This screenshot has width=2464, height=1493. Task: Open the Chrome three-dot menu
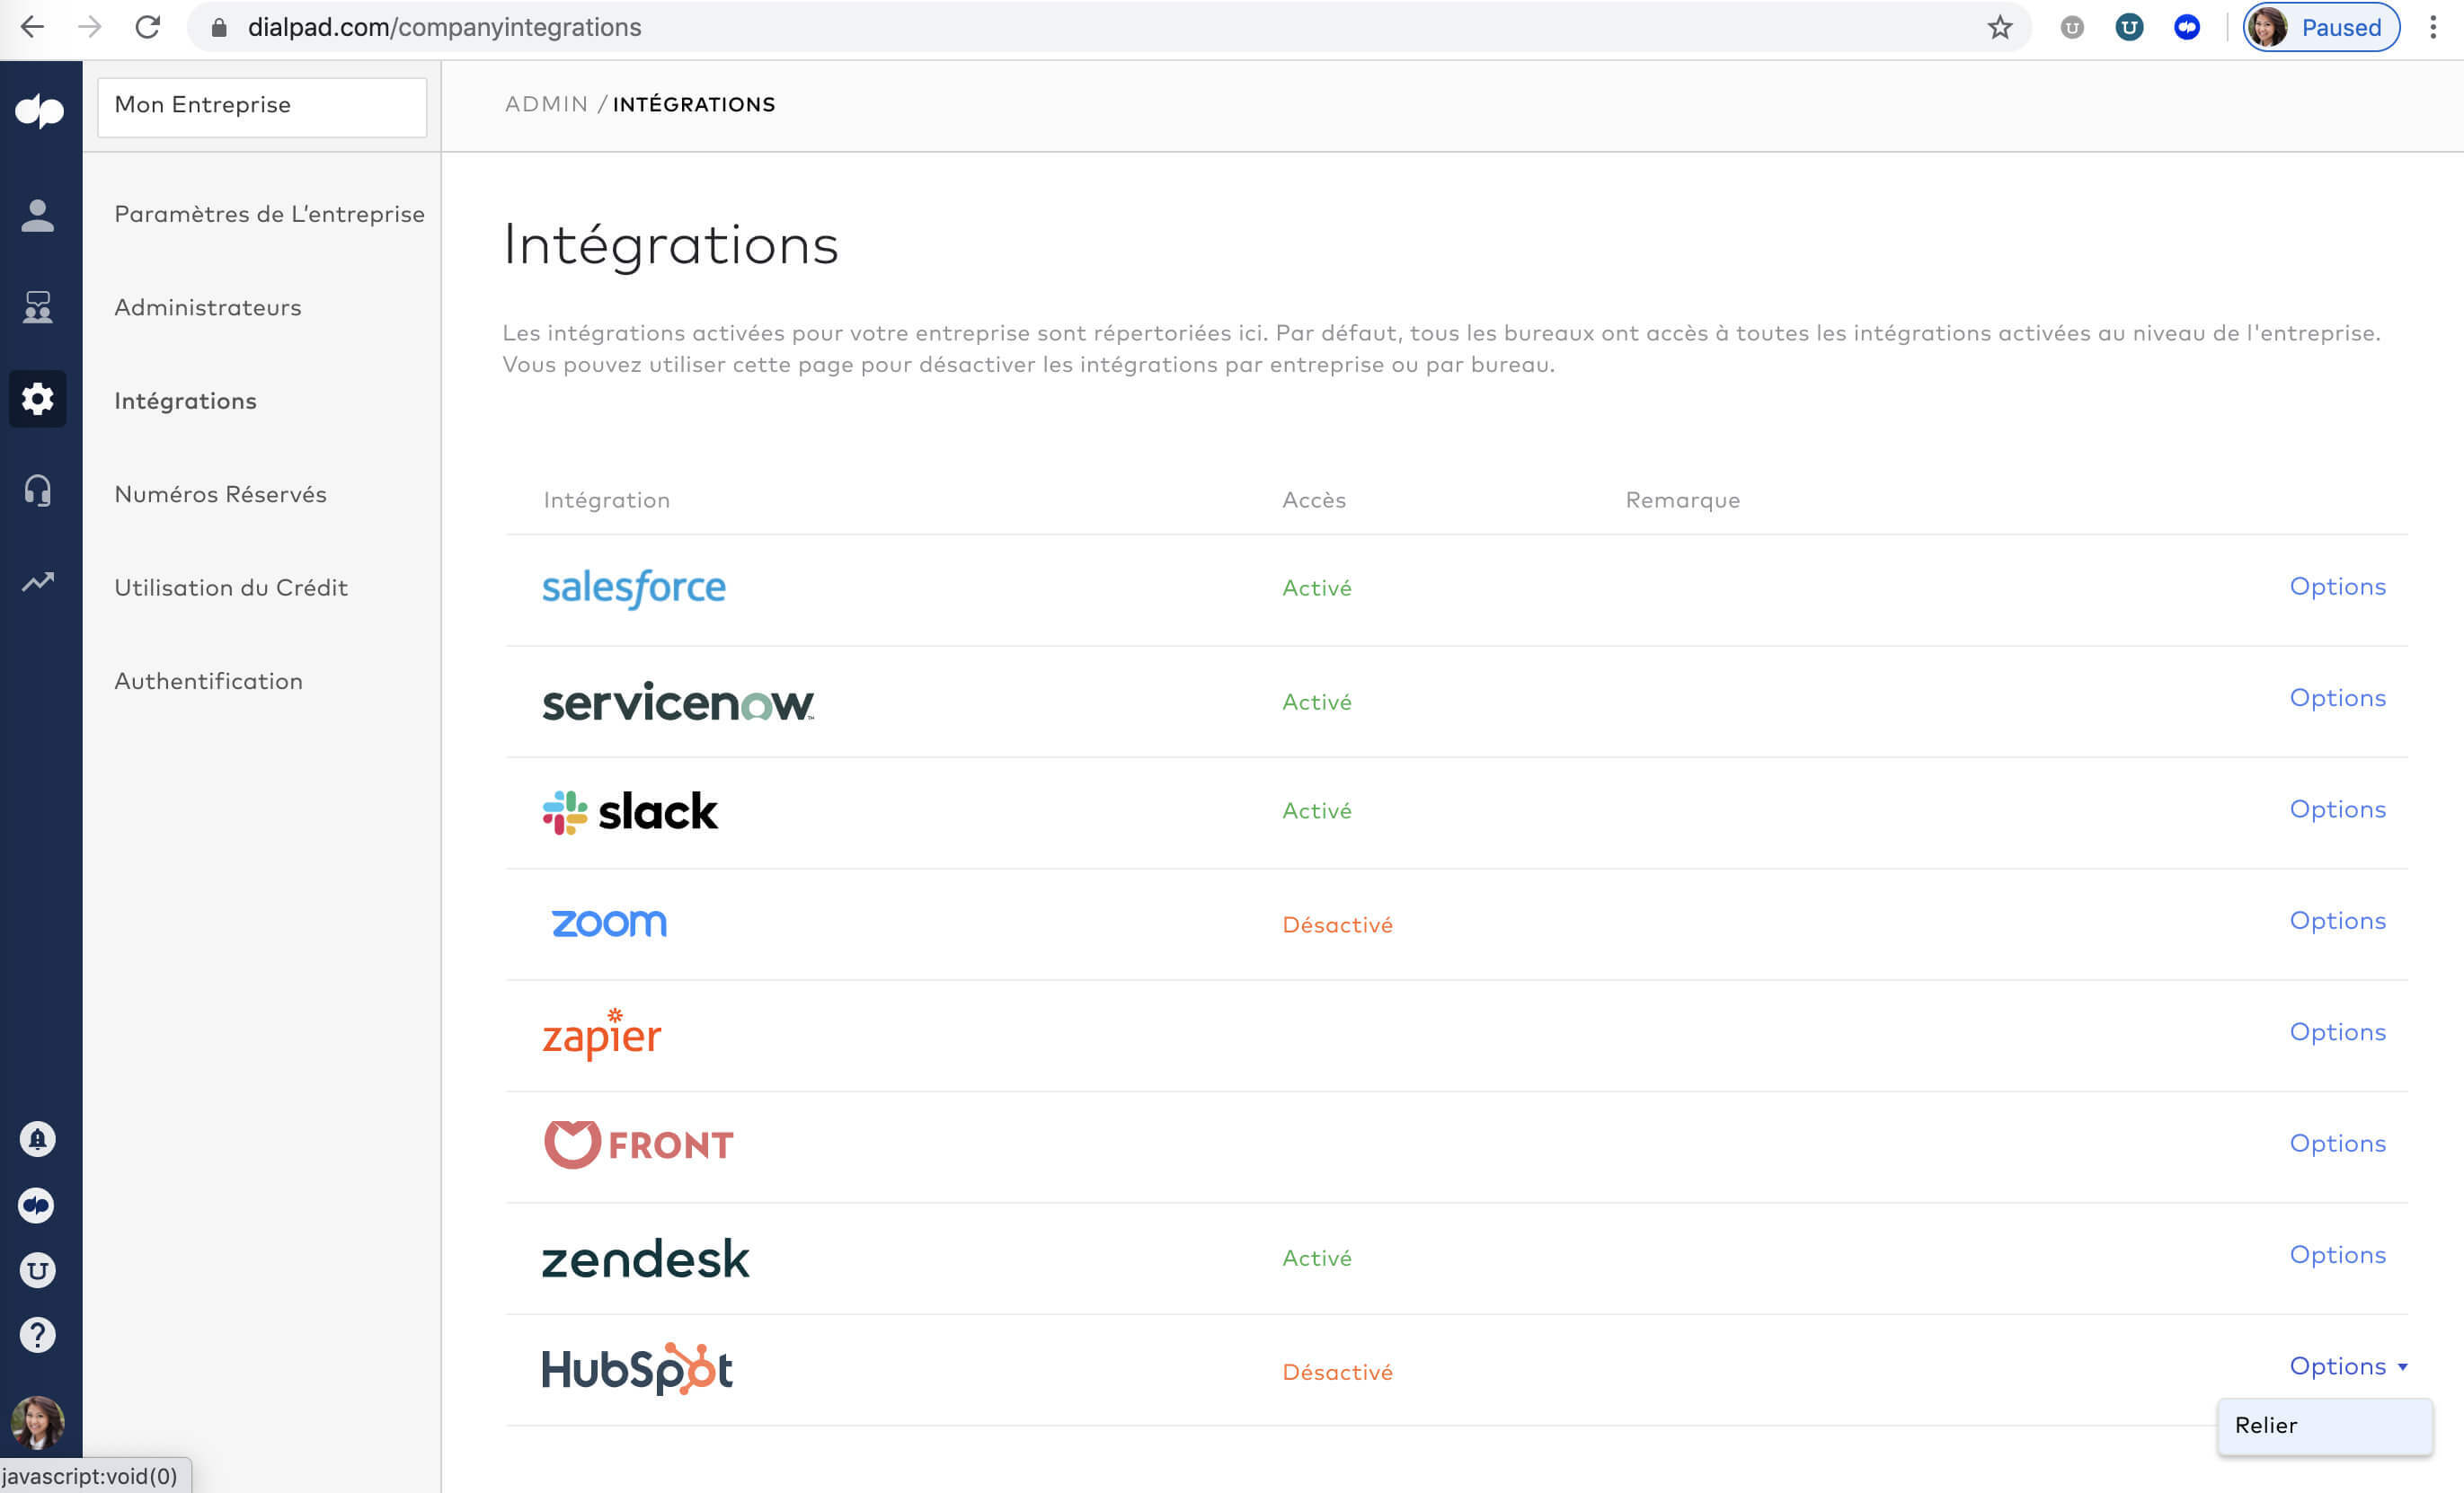tap(2433, 27)
